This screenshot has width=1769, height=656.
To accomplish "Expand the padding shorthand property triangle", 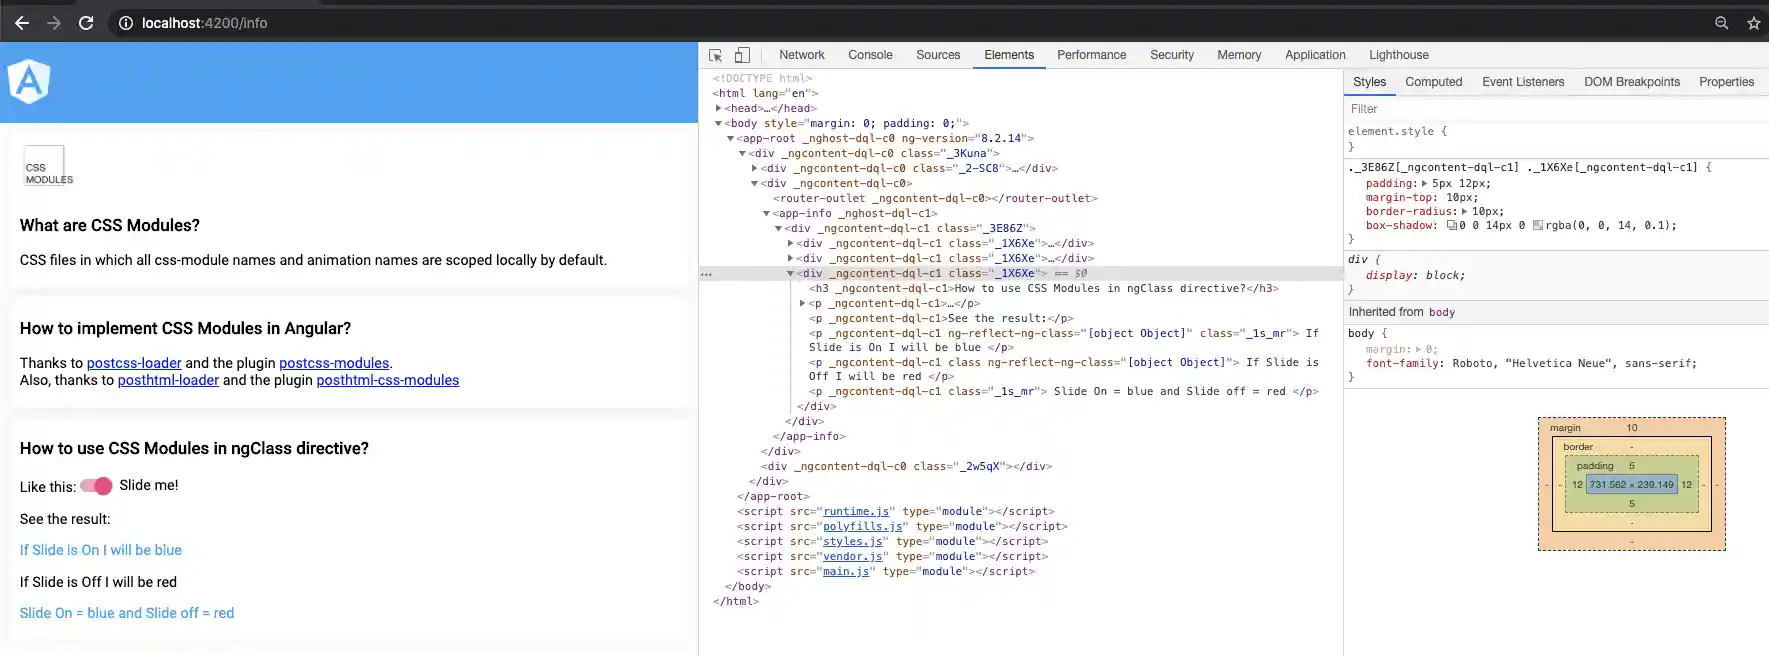I will coord(1424,184).
